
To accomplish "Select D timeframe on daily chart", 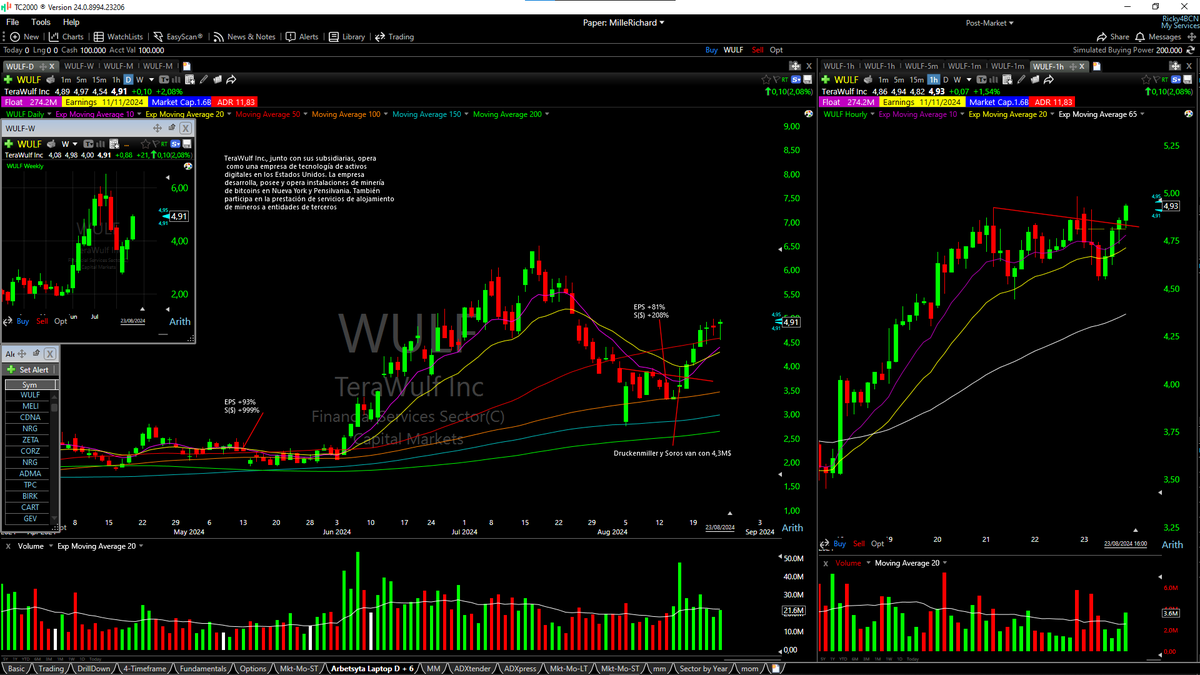I will (x=127, y=79).
